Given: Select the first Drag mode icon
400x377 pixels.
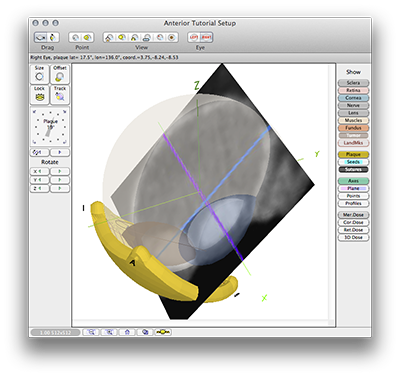Looking at the screenshot, I should click(x=40, y=37).
